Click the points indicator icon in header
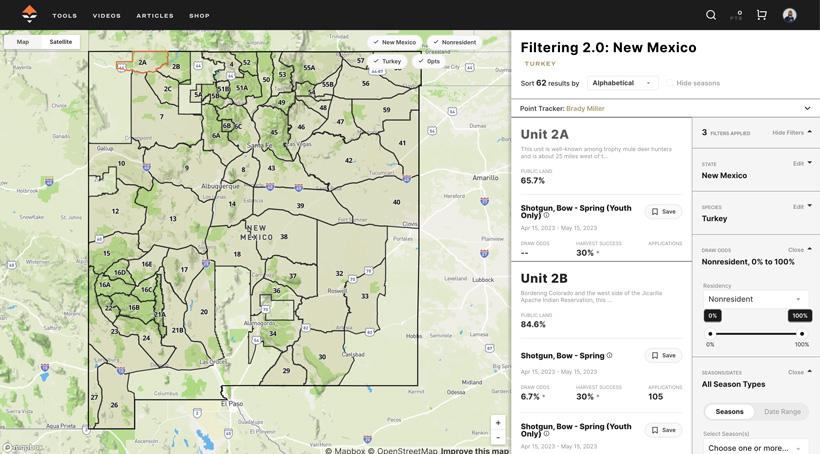The image size is (820, 454). point(736,15)
